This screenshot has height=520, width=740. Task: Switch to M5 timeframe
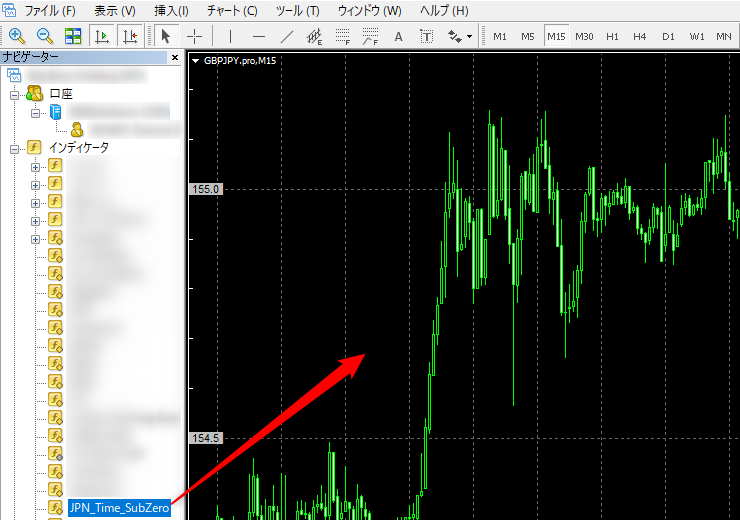click(528, 36)
